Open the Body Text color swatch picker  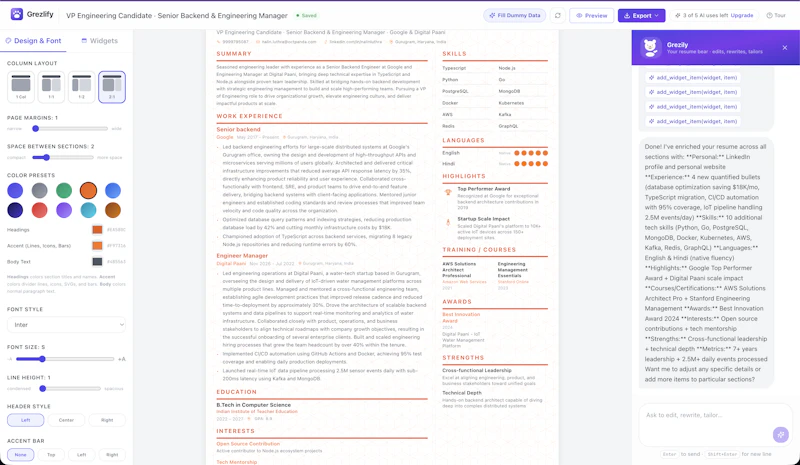pyautogui.click(x=97, y=261)
